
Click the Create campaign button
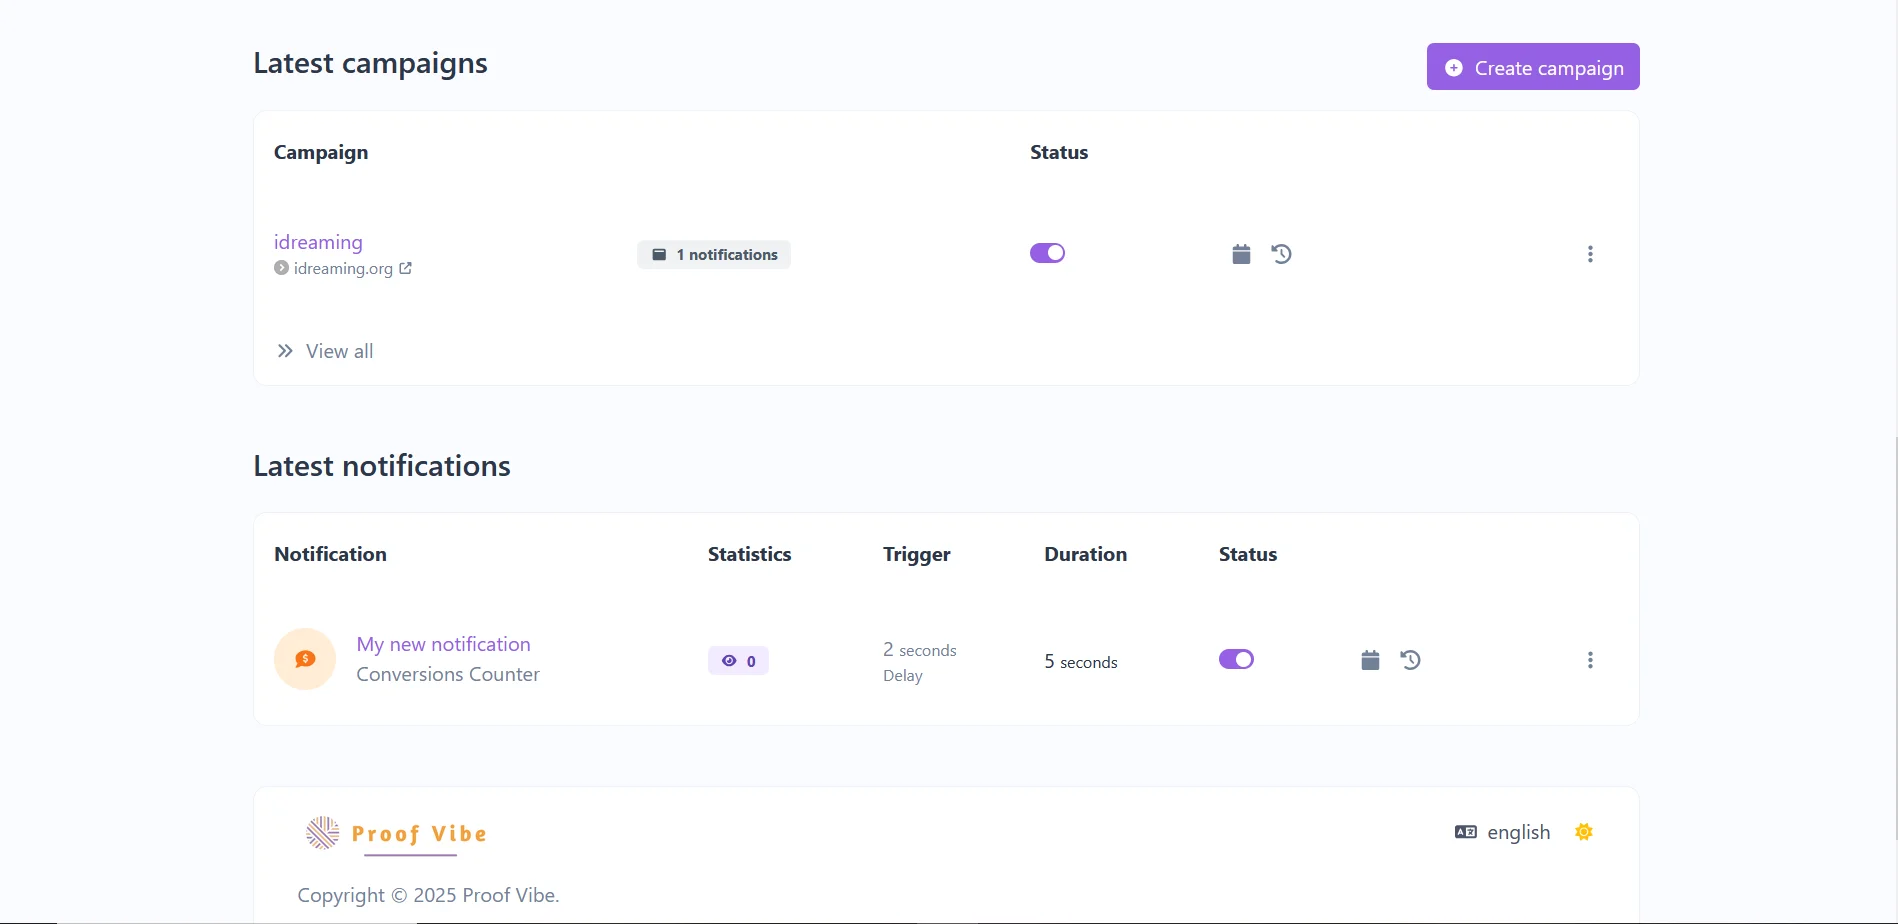(1532, 66)
